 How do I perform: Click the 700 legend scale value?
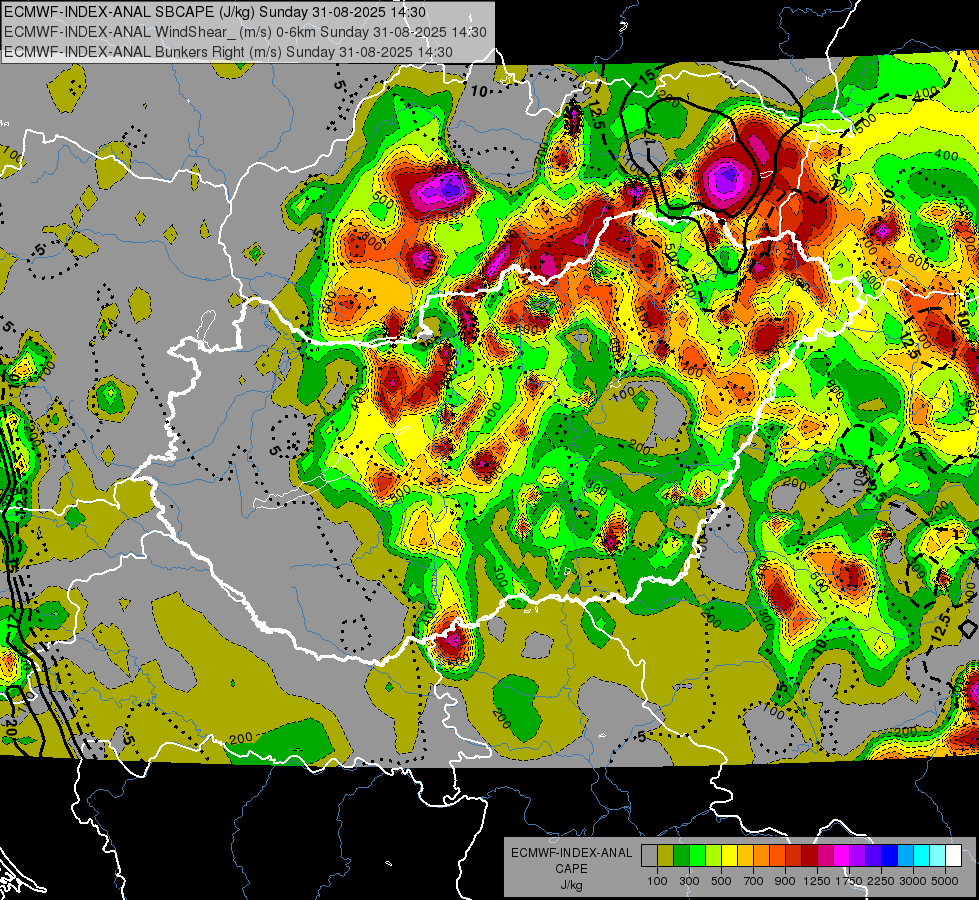pyautogui.click(x=754, y=881)
